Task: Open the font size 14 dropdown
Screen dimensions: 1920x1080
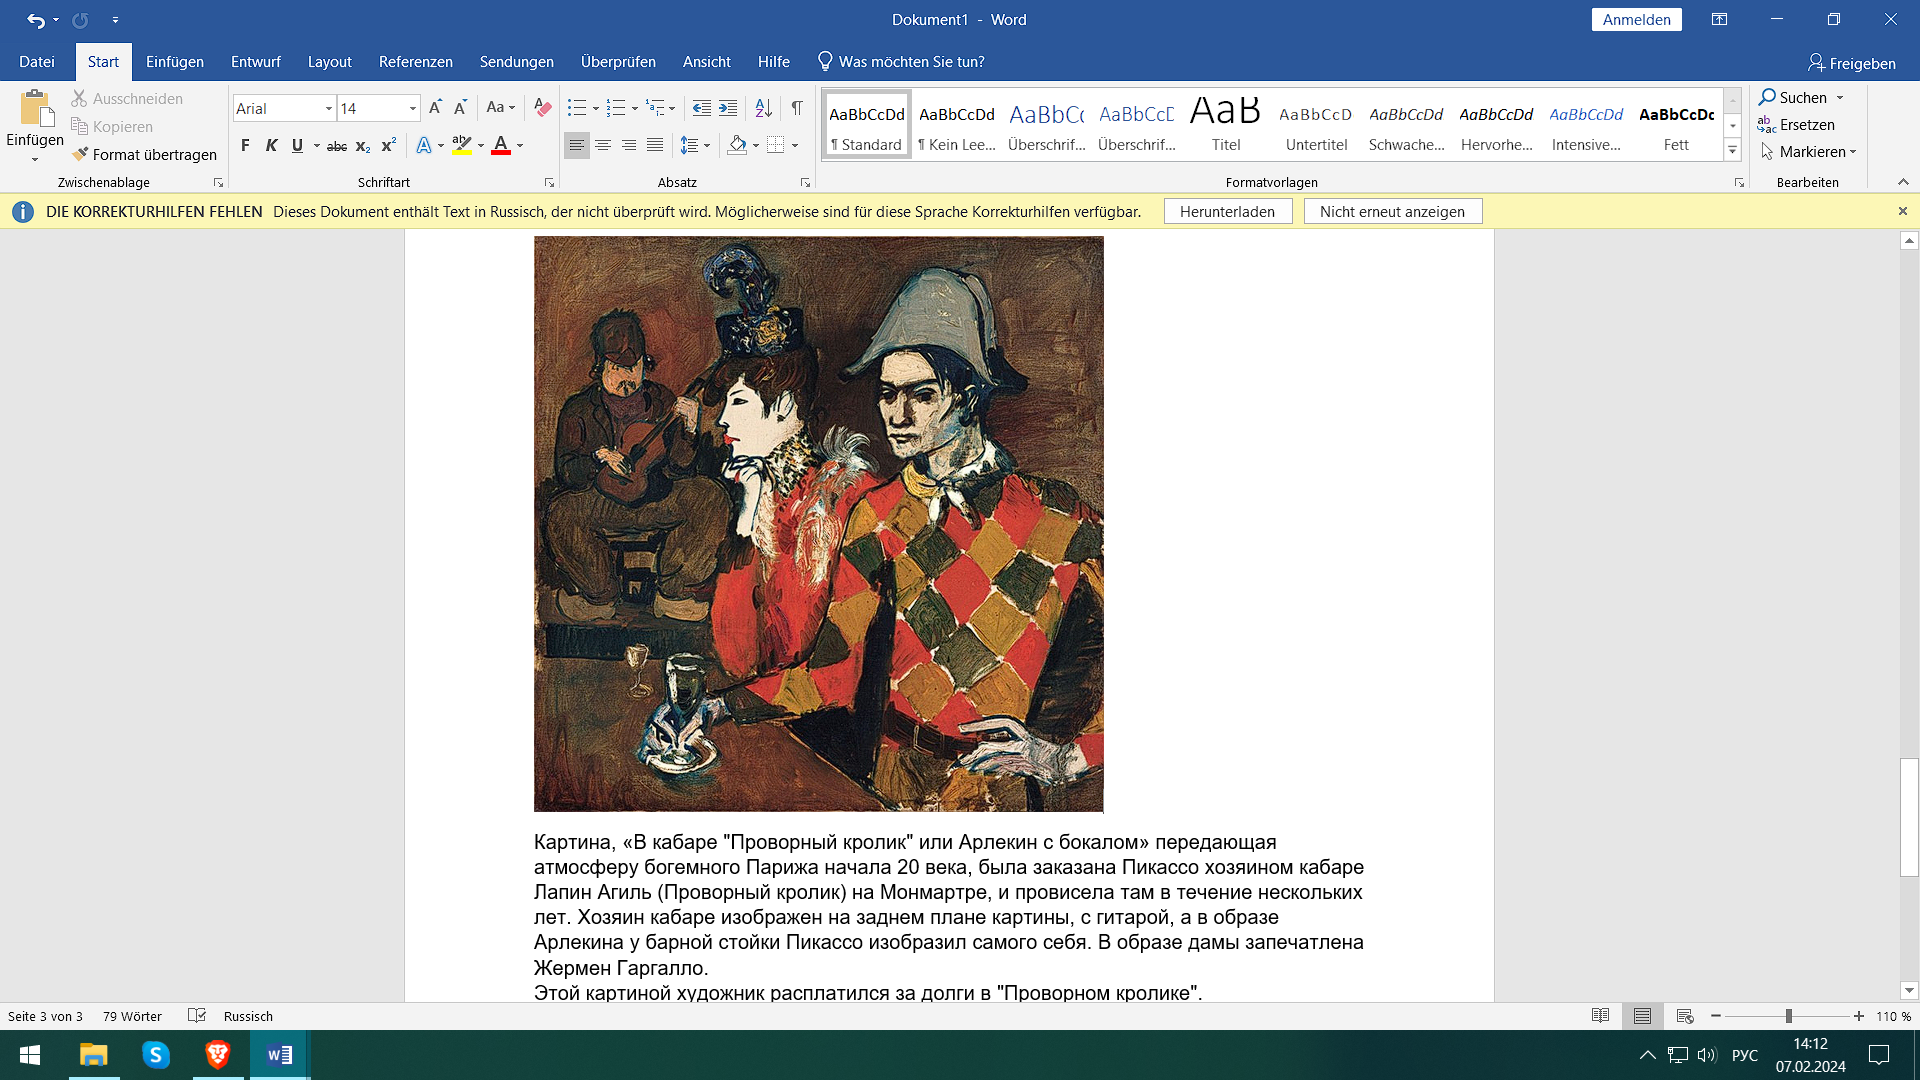Action: click(412, 108)
